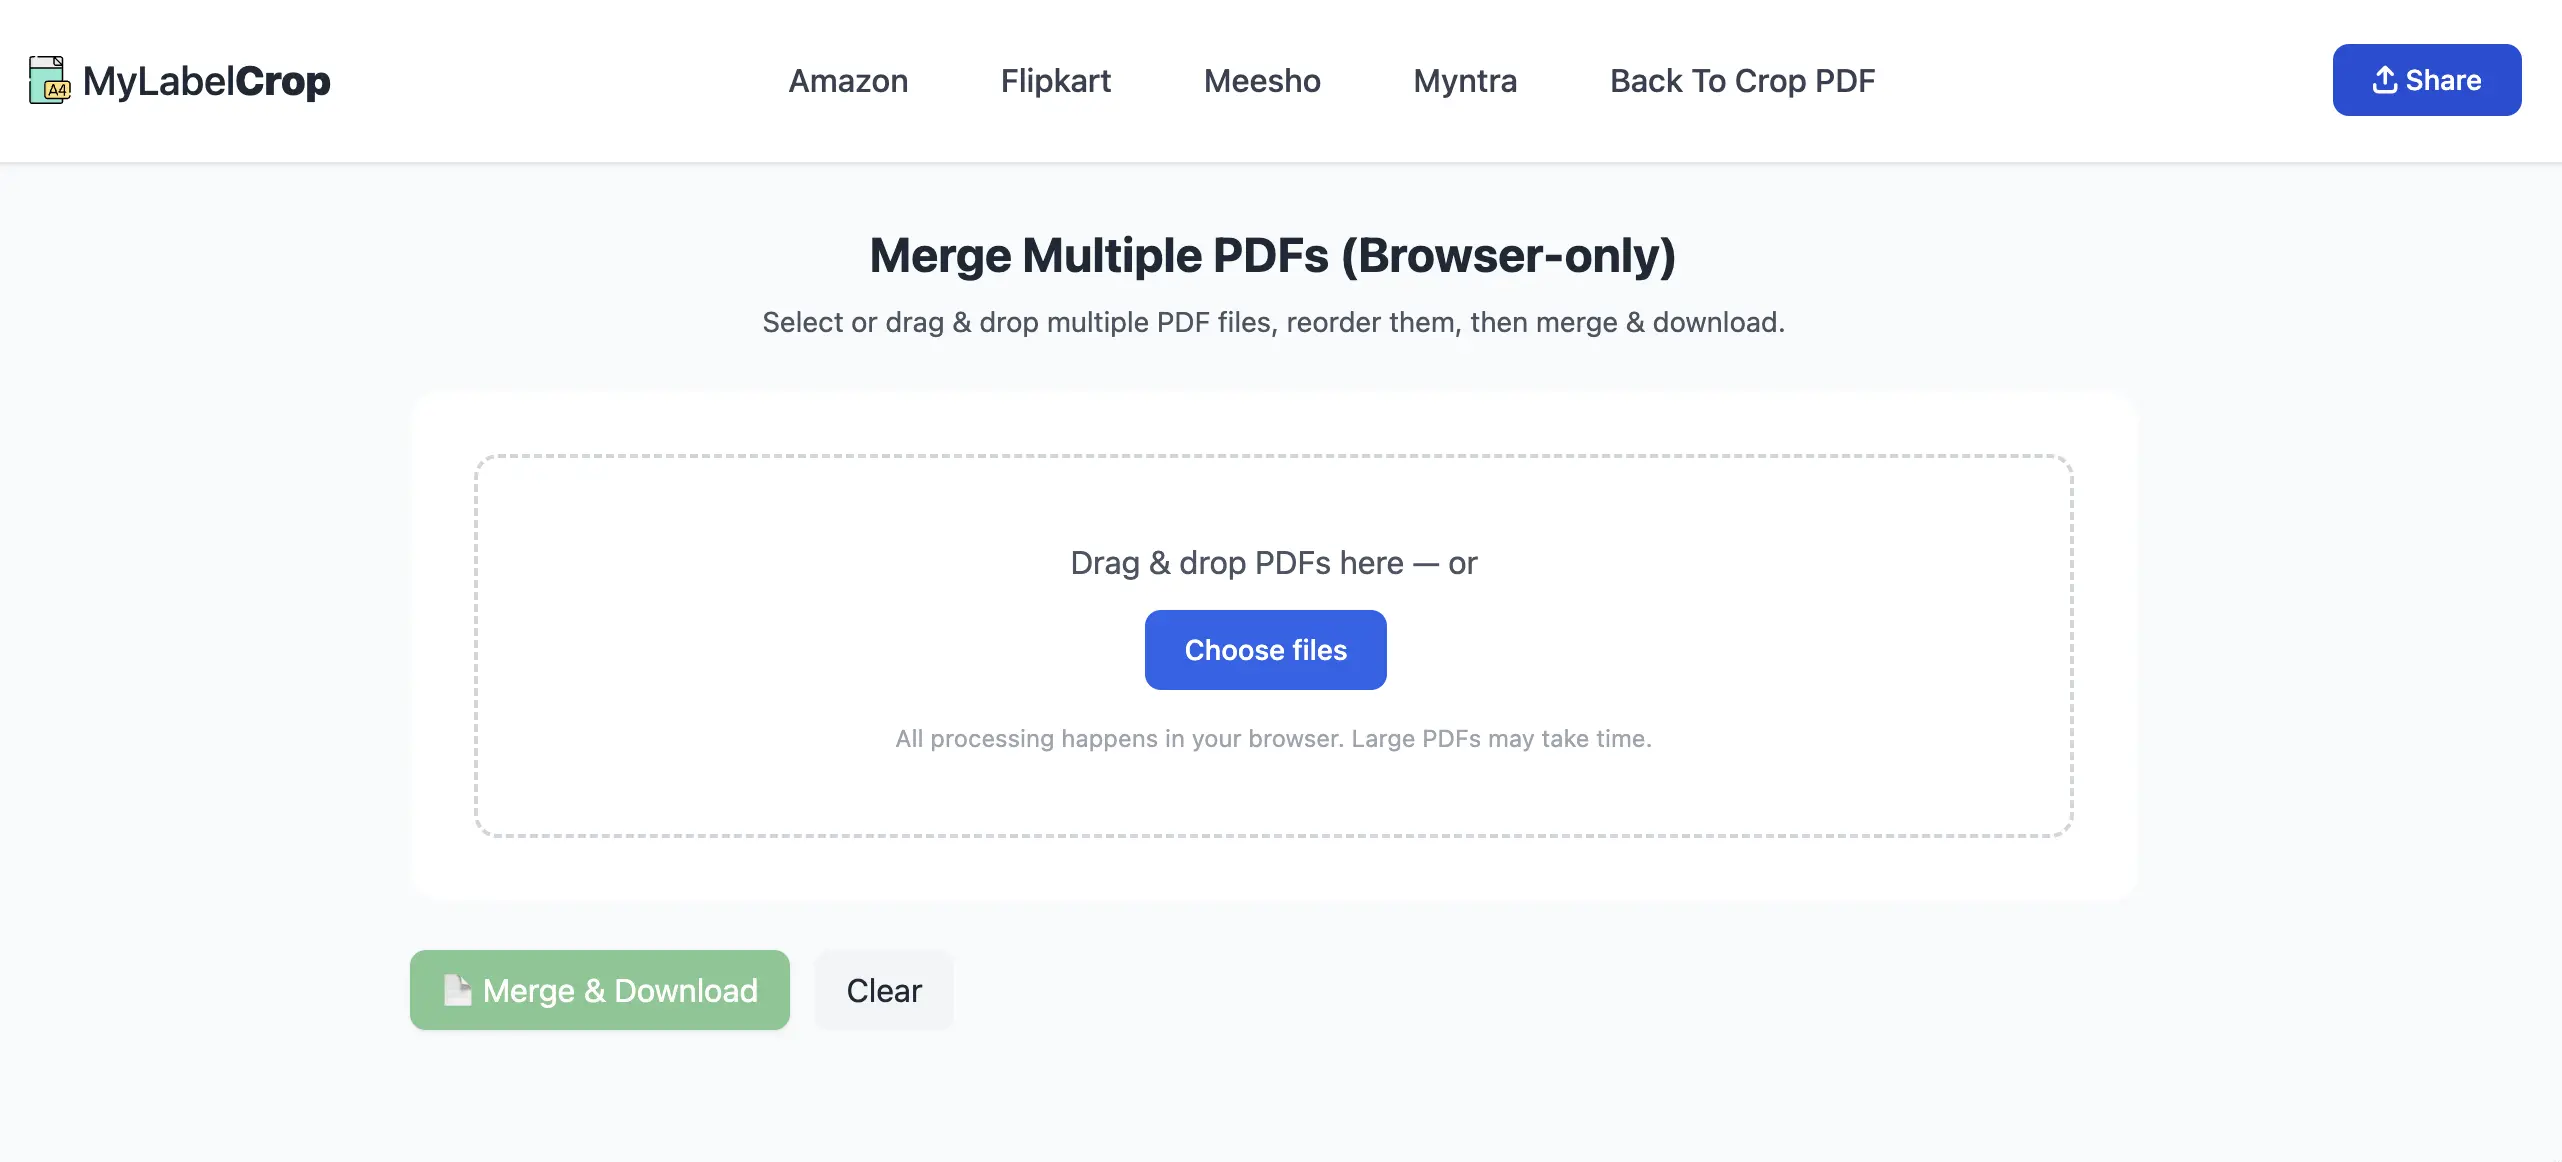Click the reorder and merge subtitle text
Screen dimensions: 2562x1162
[x=1272, y=322]
